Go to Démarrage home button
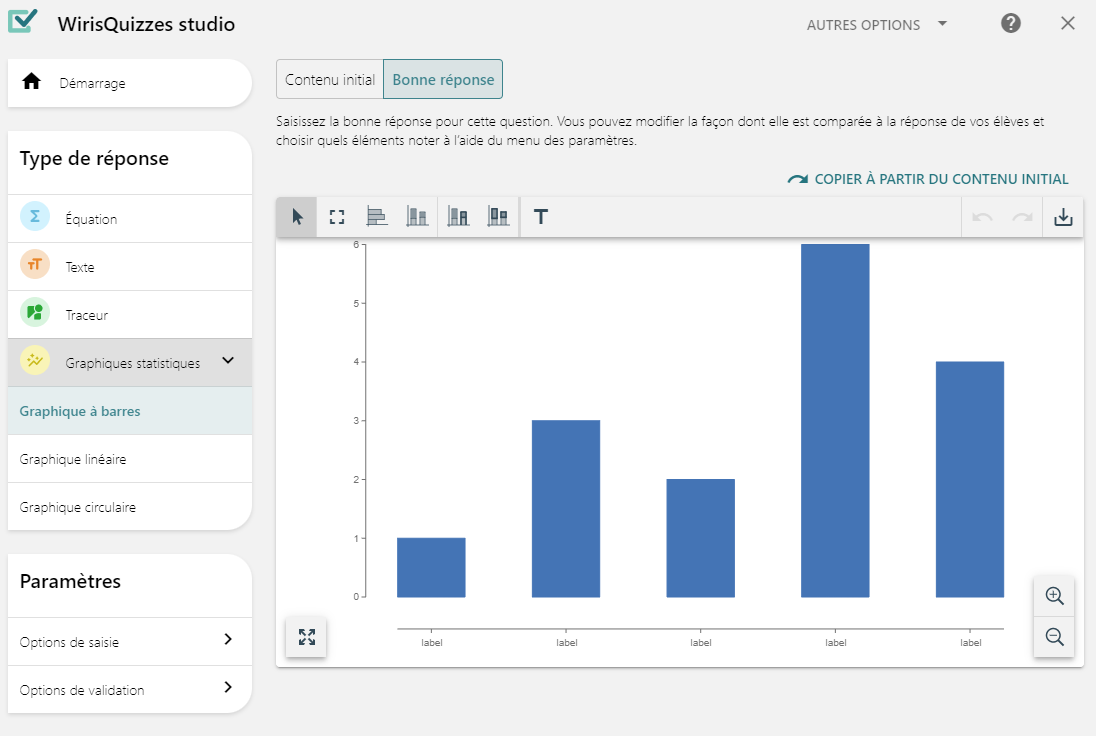1096x736 pixels. pos(129,83)
